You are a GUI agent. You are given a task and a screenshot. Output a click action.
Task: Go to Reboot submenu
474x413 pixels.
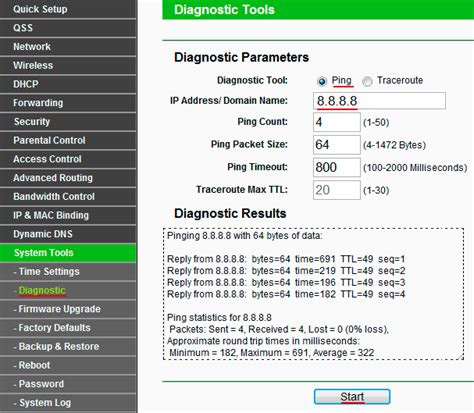(68, 365)
